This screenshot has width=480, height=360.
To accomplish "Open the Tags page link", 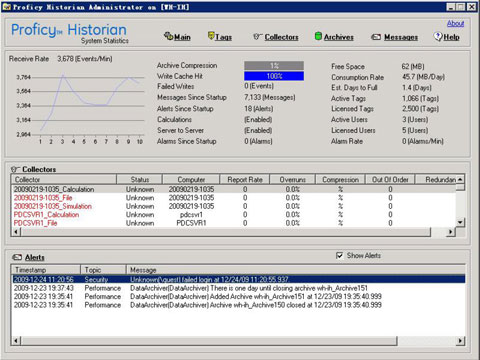I will (x=223, y=37).
